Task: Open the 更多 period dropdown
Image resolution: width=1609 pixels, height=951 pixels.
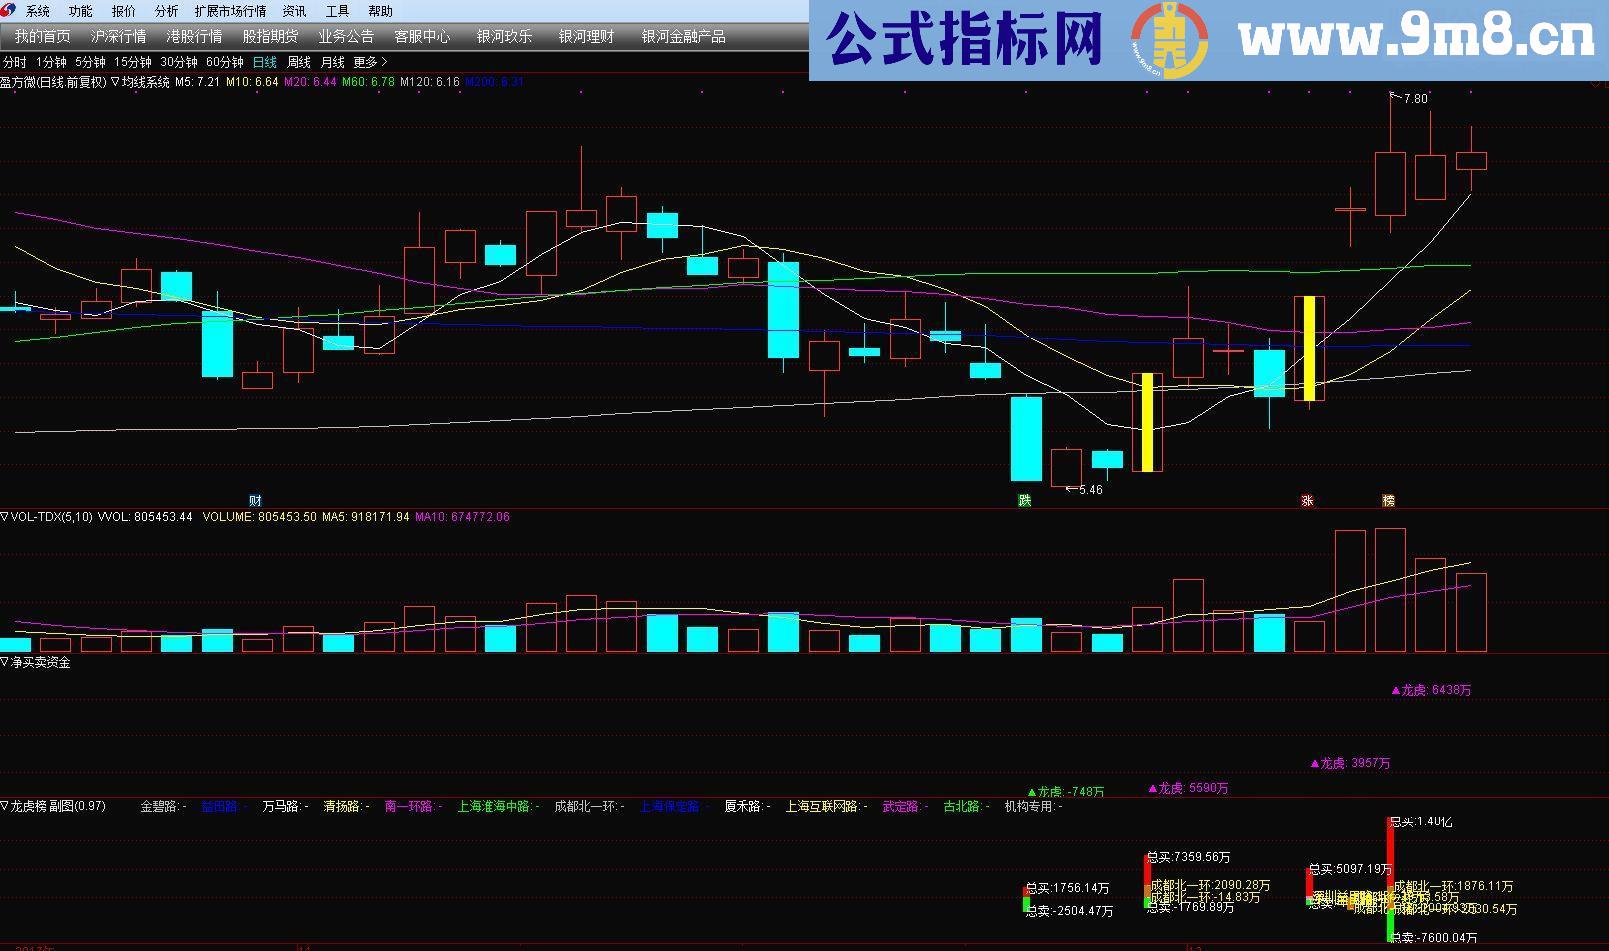Action: [x=365, y=61]
